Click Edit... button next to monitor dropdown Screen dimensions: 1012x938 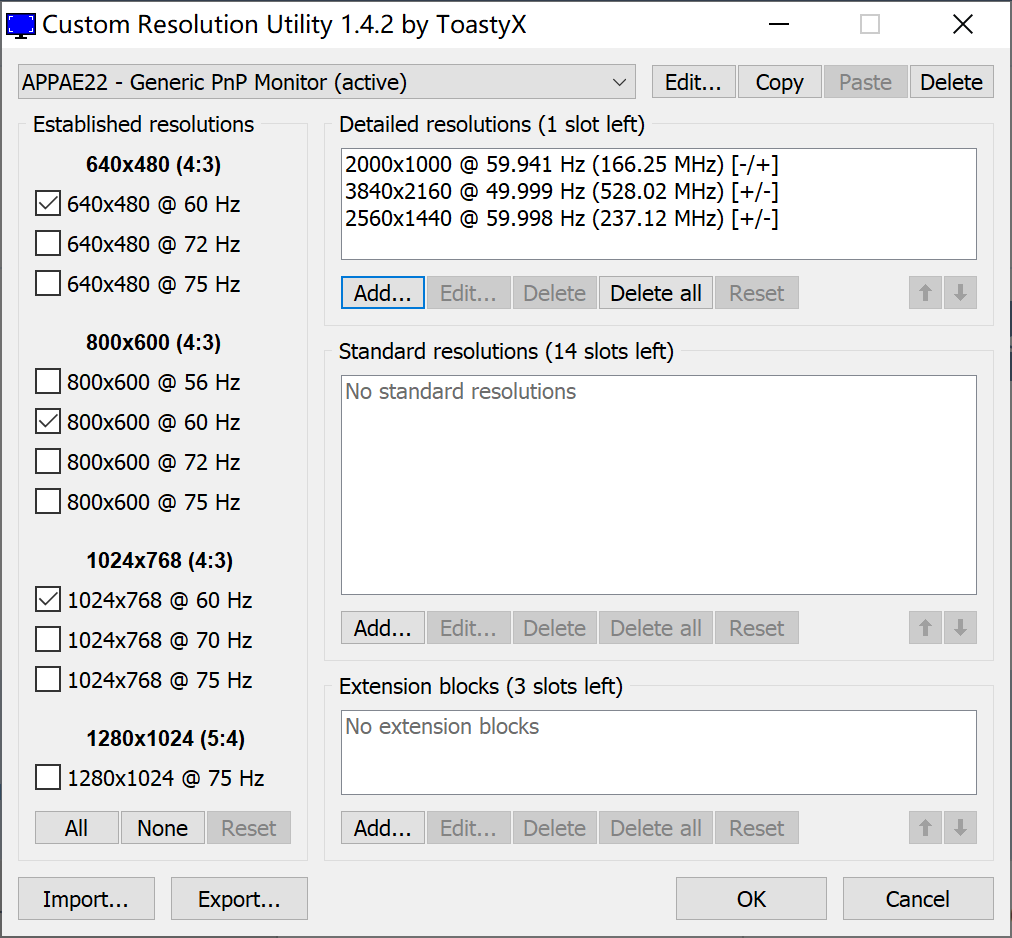coord(693,82)
